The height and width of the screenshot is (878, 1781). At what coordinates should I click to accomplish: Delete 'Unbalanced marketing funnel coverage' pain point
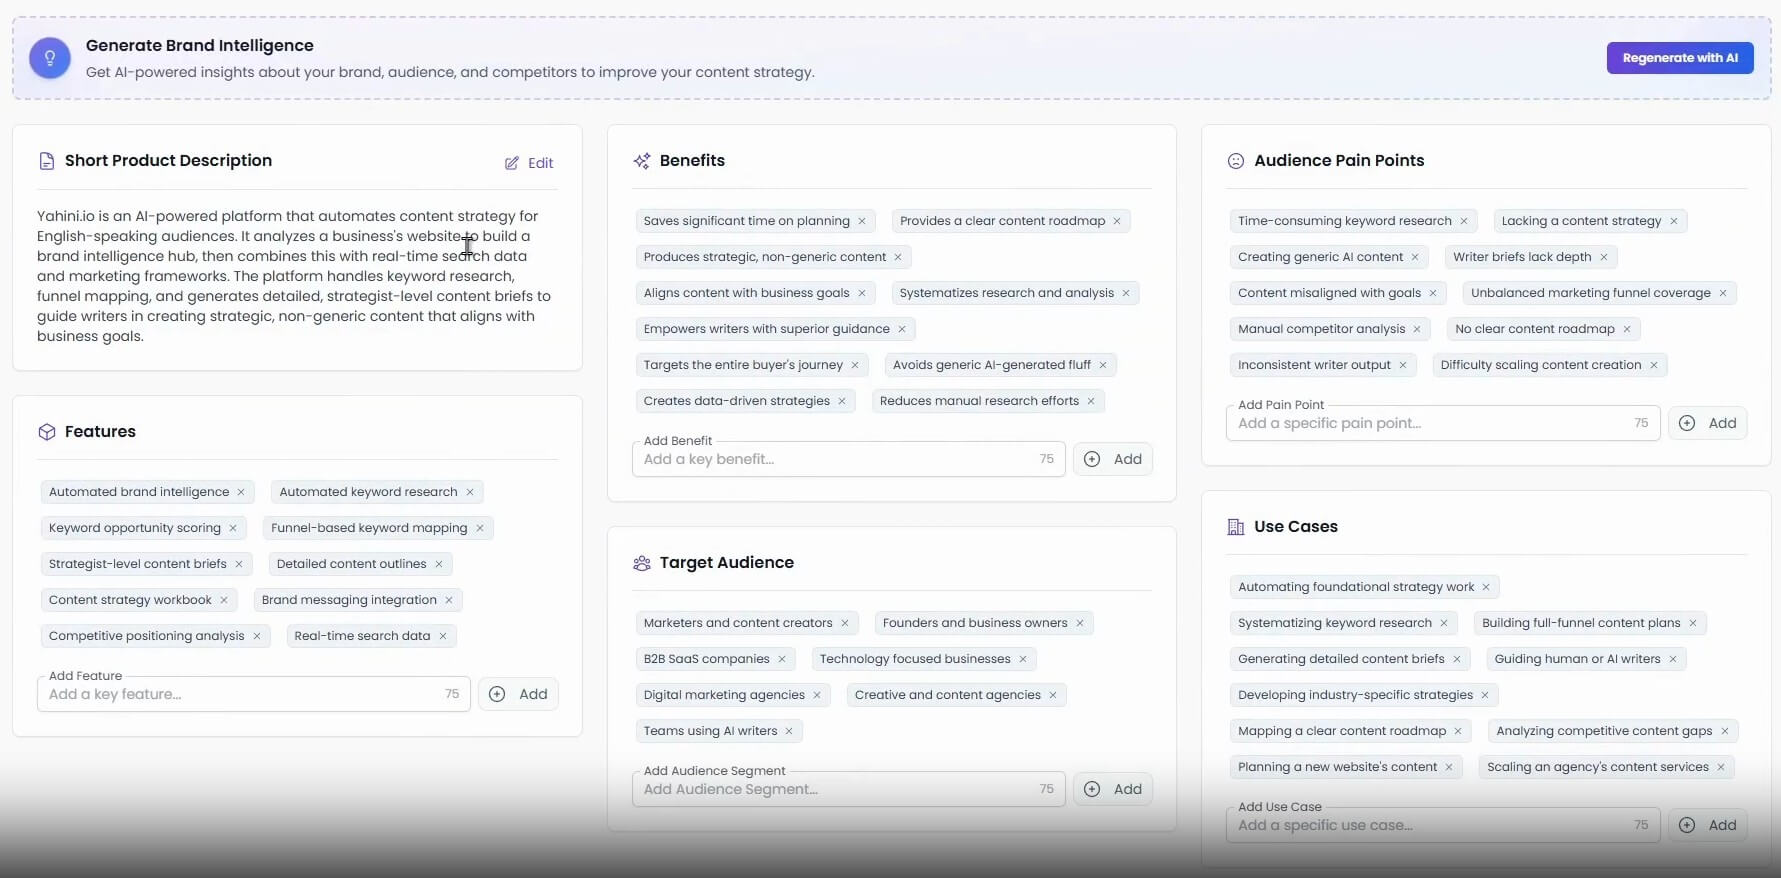tap(1723, 293)
